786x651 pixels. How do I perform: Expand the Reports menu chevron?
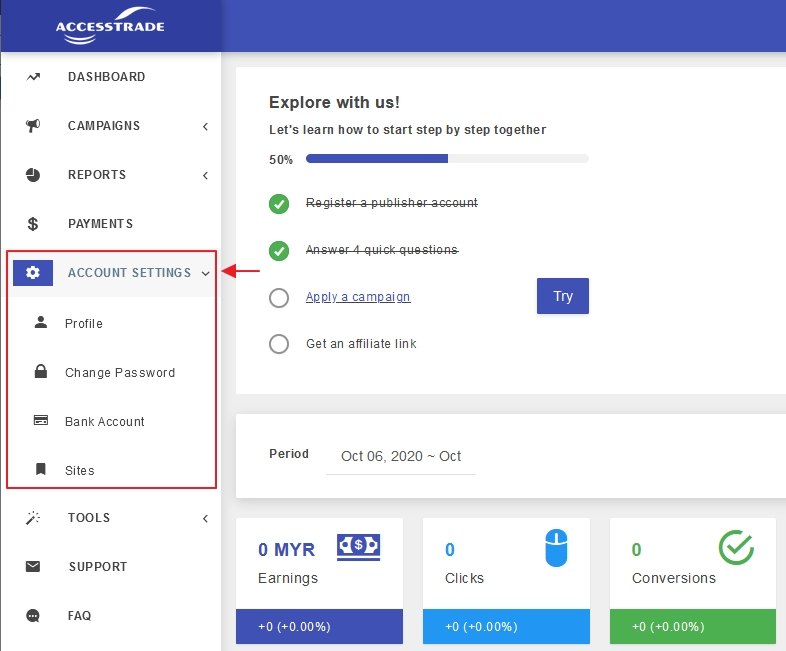pyautogui.click(x=206, y=175)
